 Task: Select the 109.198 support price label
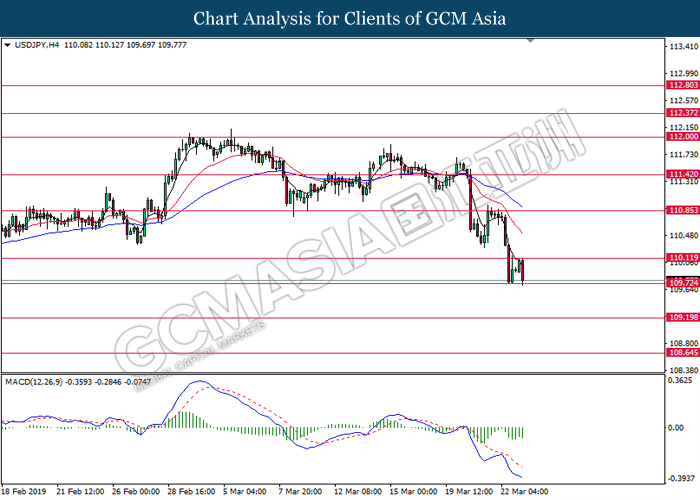tap(682, 317)
